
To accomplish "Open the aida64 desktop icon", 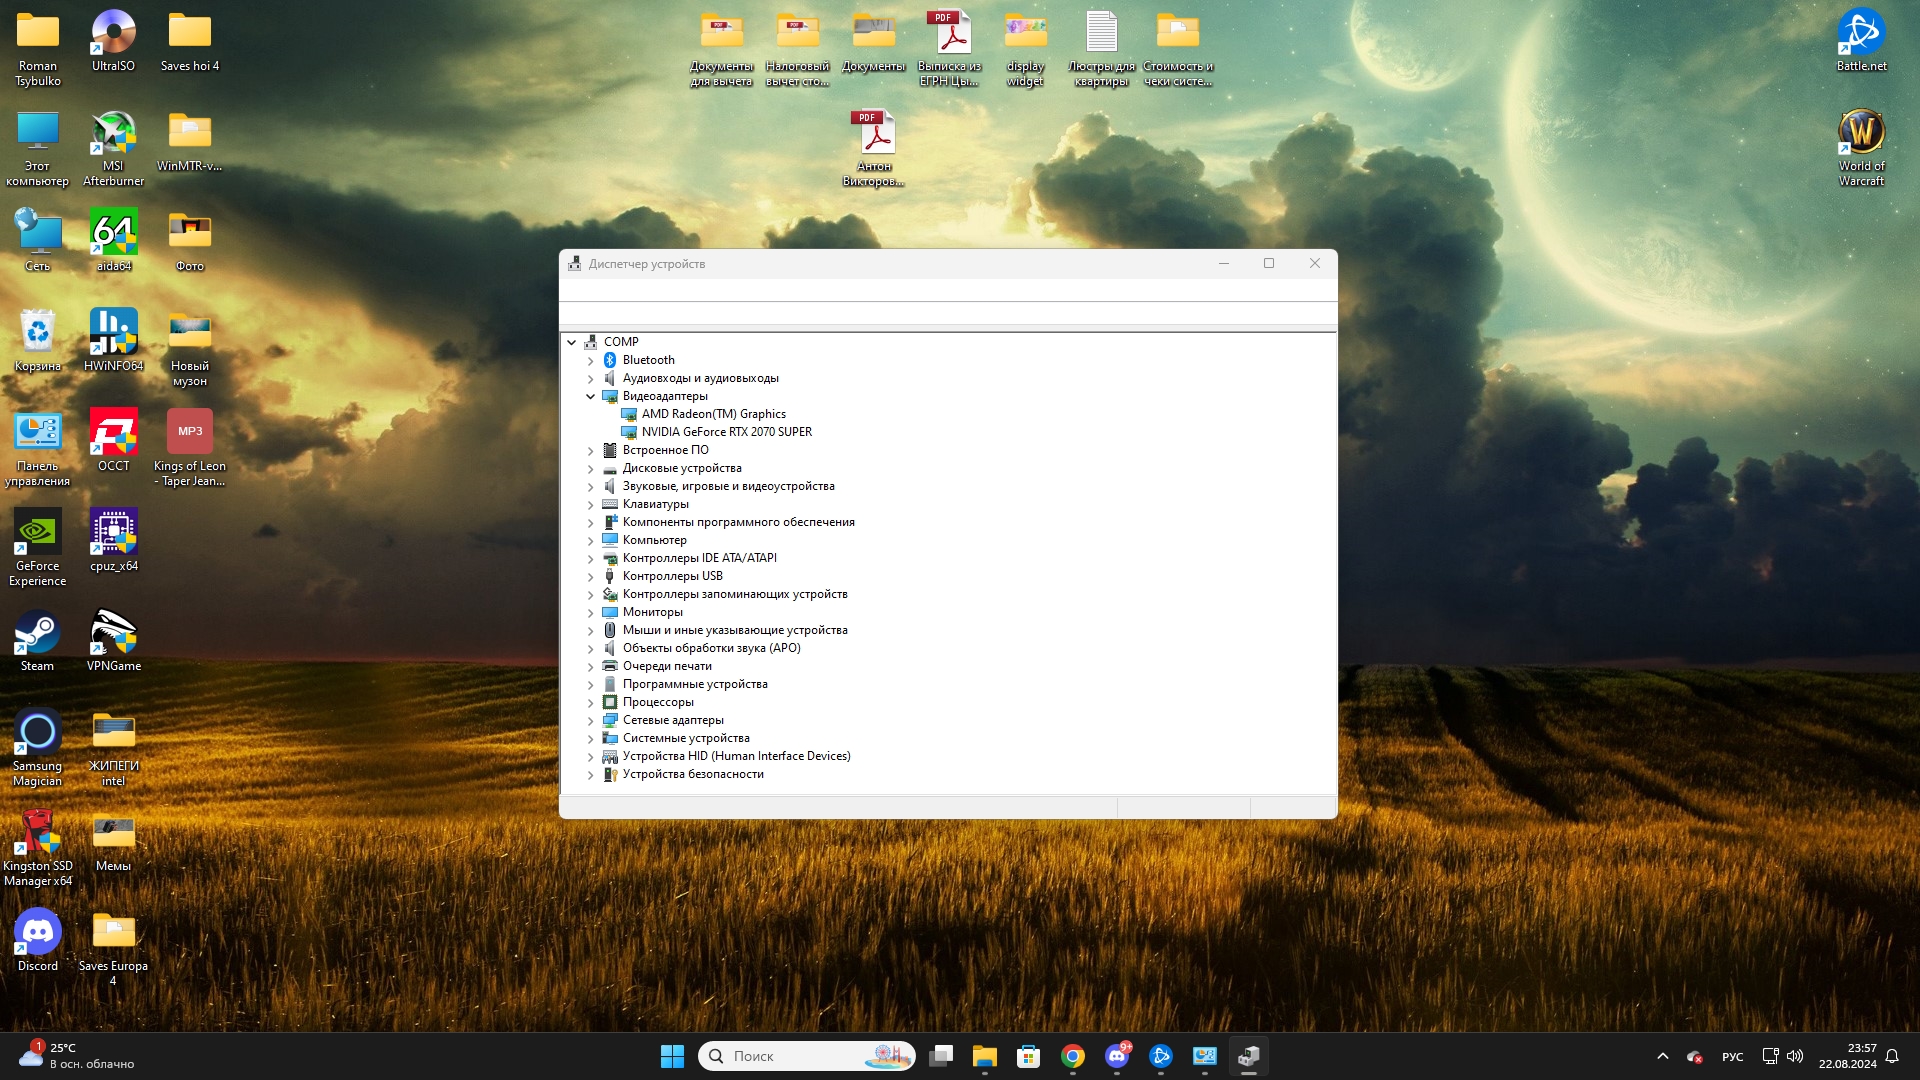I will point(113,233).
